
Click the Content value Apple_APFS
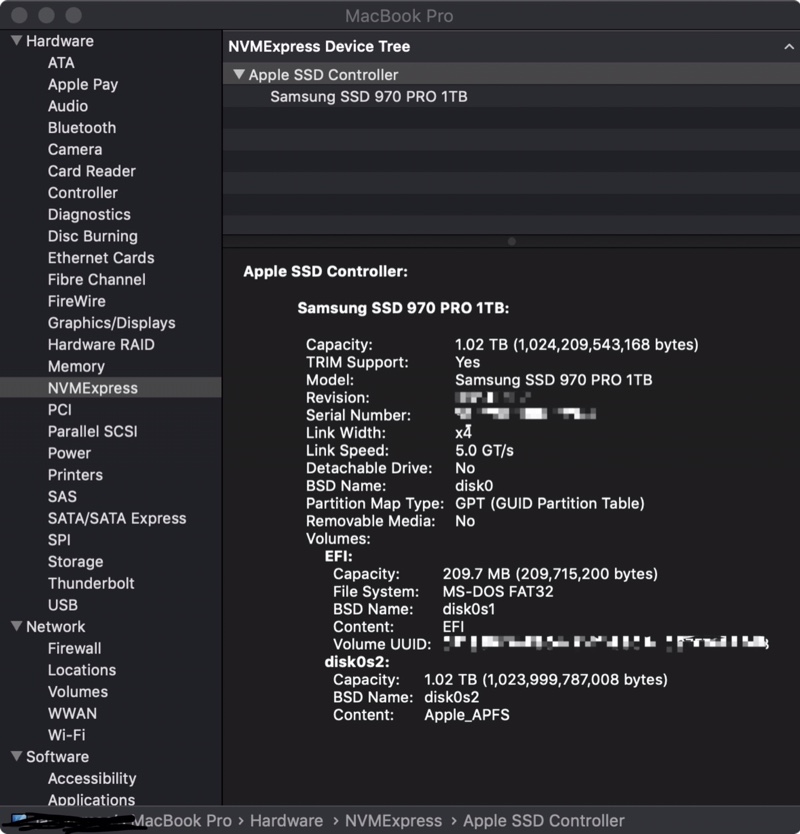tap(467, 715)
